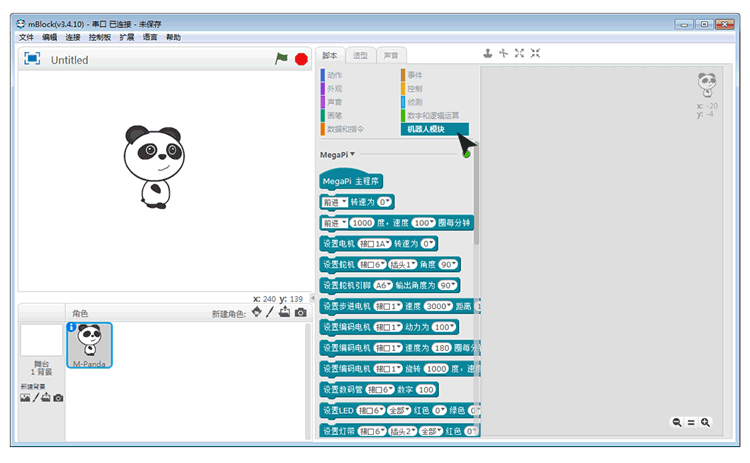This screenshot has height=463, width=750.
Task: Click the MegaPi 主程序 hat block
Action: pos(351,180)
